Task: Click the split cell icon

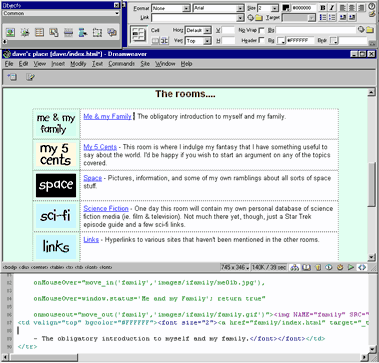Action: (x=165, y=41)
